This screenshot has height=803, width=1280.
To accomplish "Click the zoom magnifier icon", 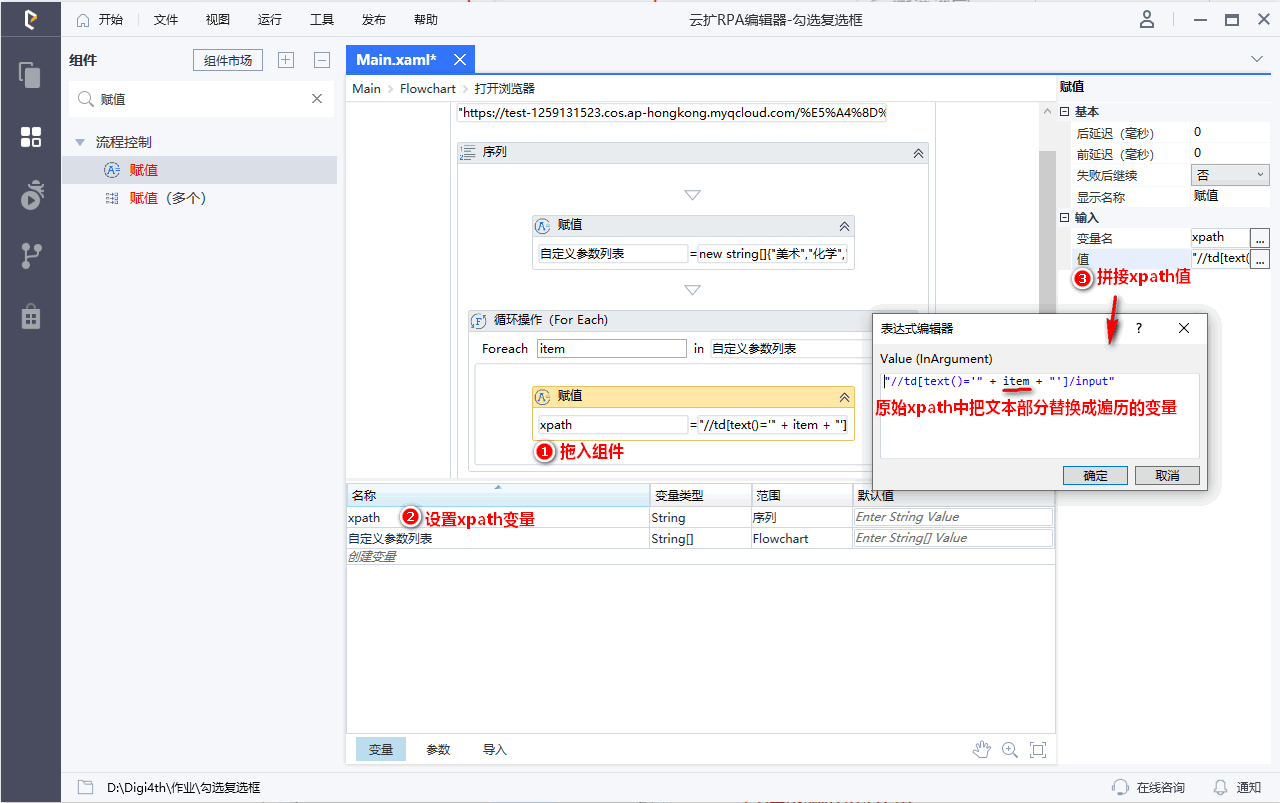I will [x=1010, y=750].
